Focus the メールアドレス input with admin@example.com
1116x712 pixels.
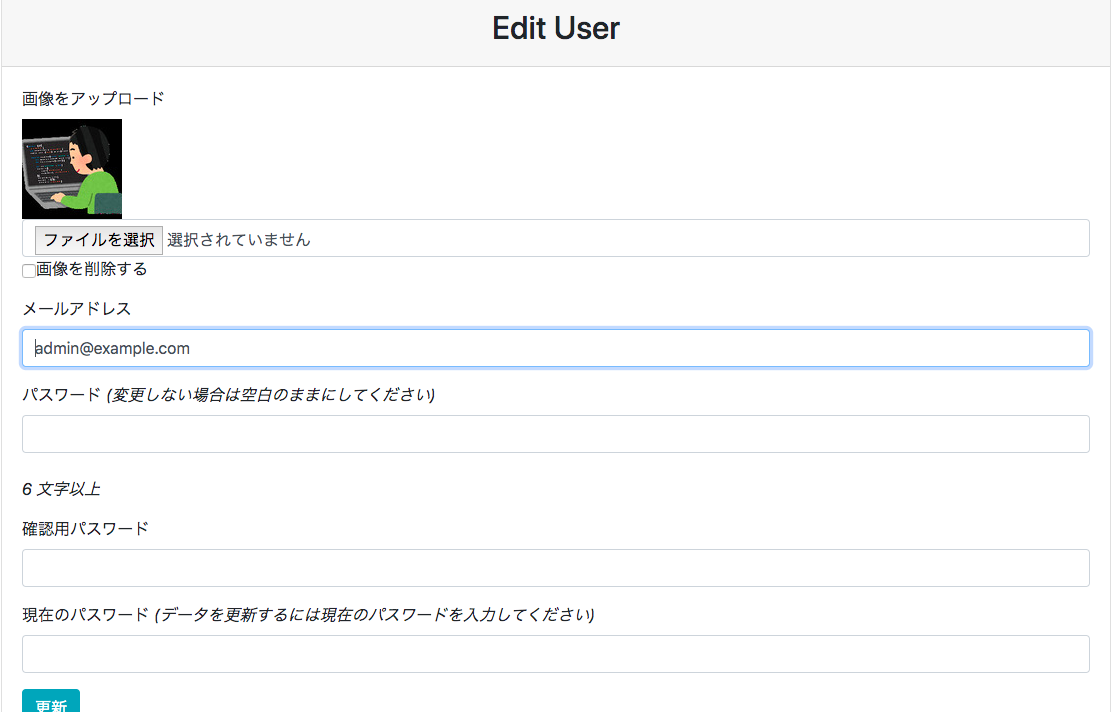tap(555, 348)
